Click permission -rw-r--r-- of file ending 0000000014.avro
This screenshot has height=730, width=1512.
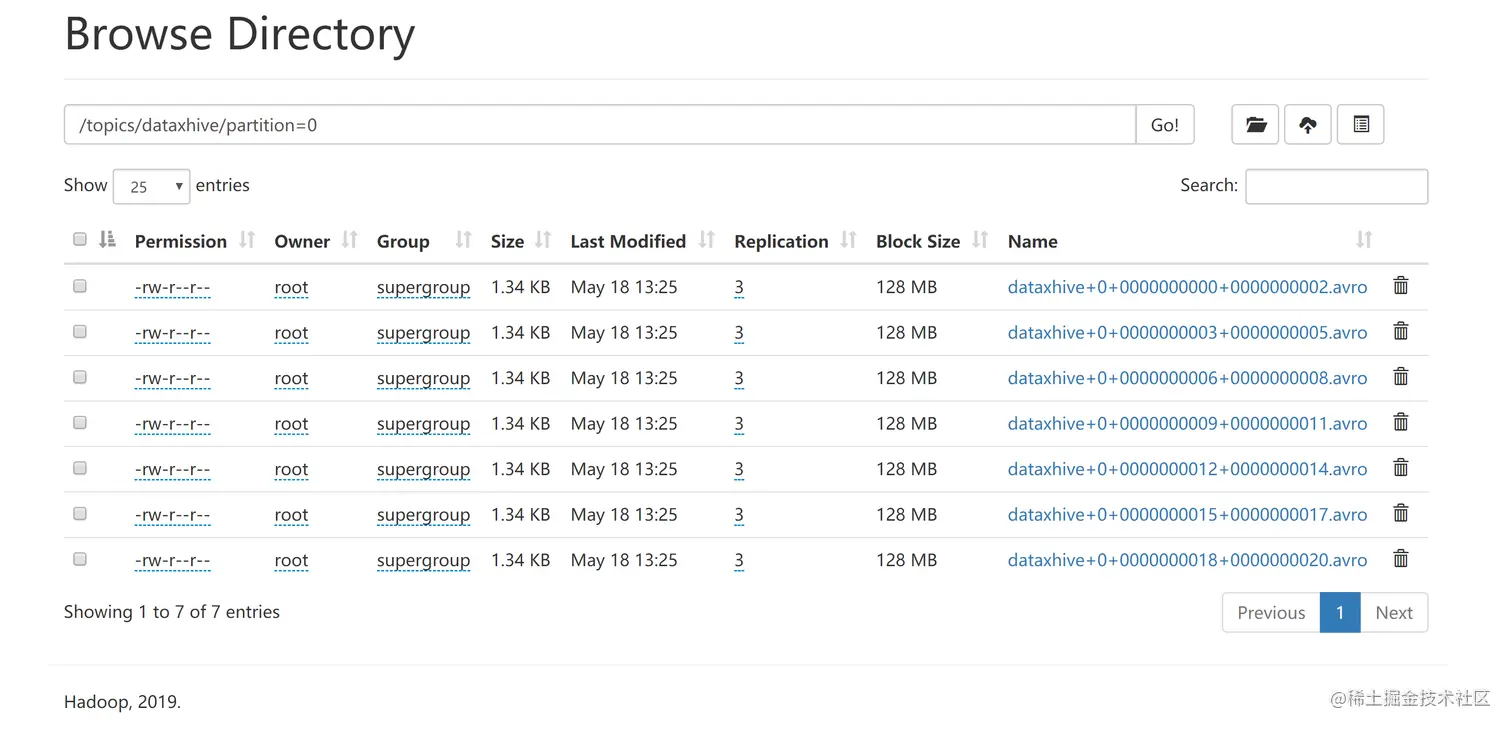click(x=172, y=470)
